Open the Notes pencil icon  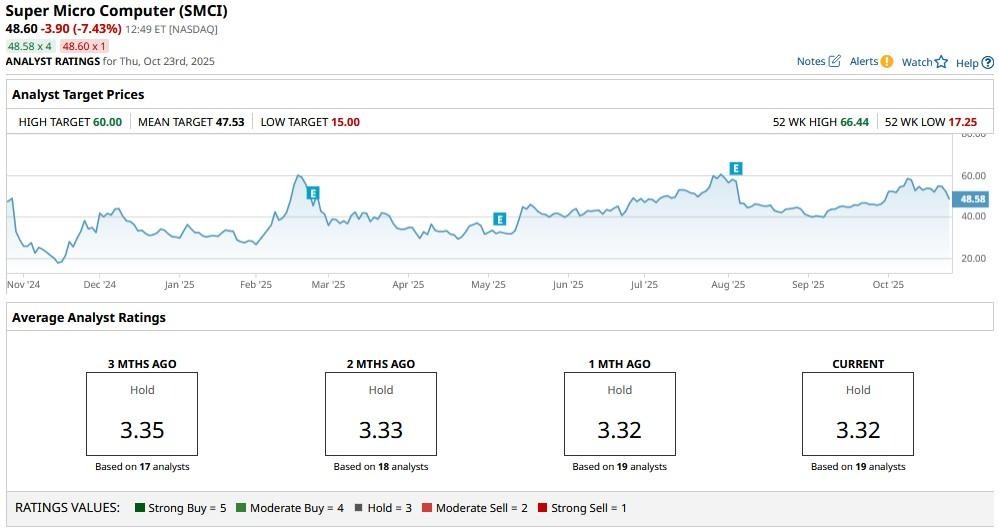tap(834, 61)
